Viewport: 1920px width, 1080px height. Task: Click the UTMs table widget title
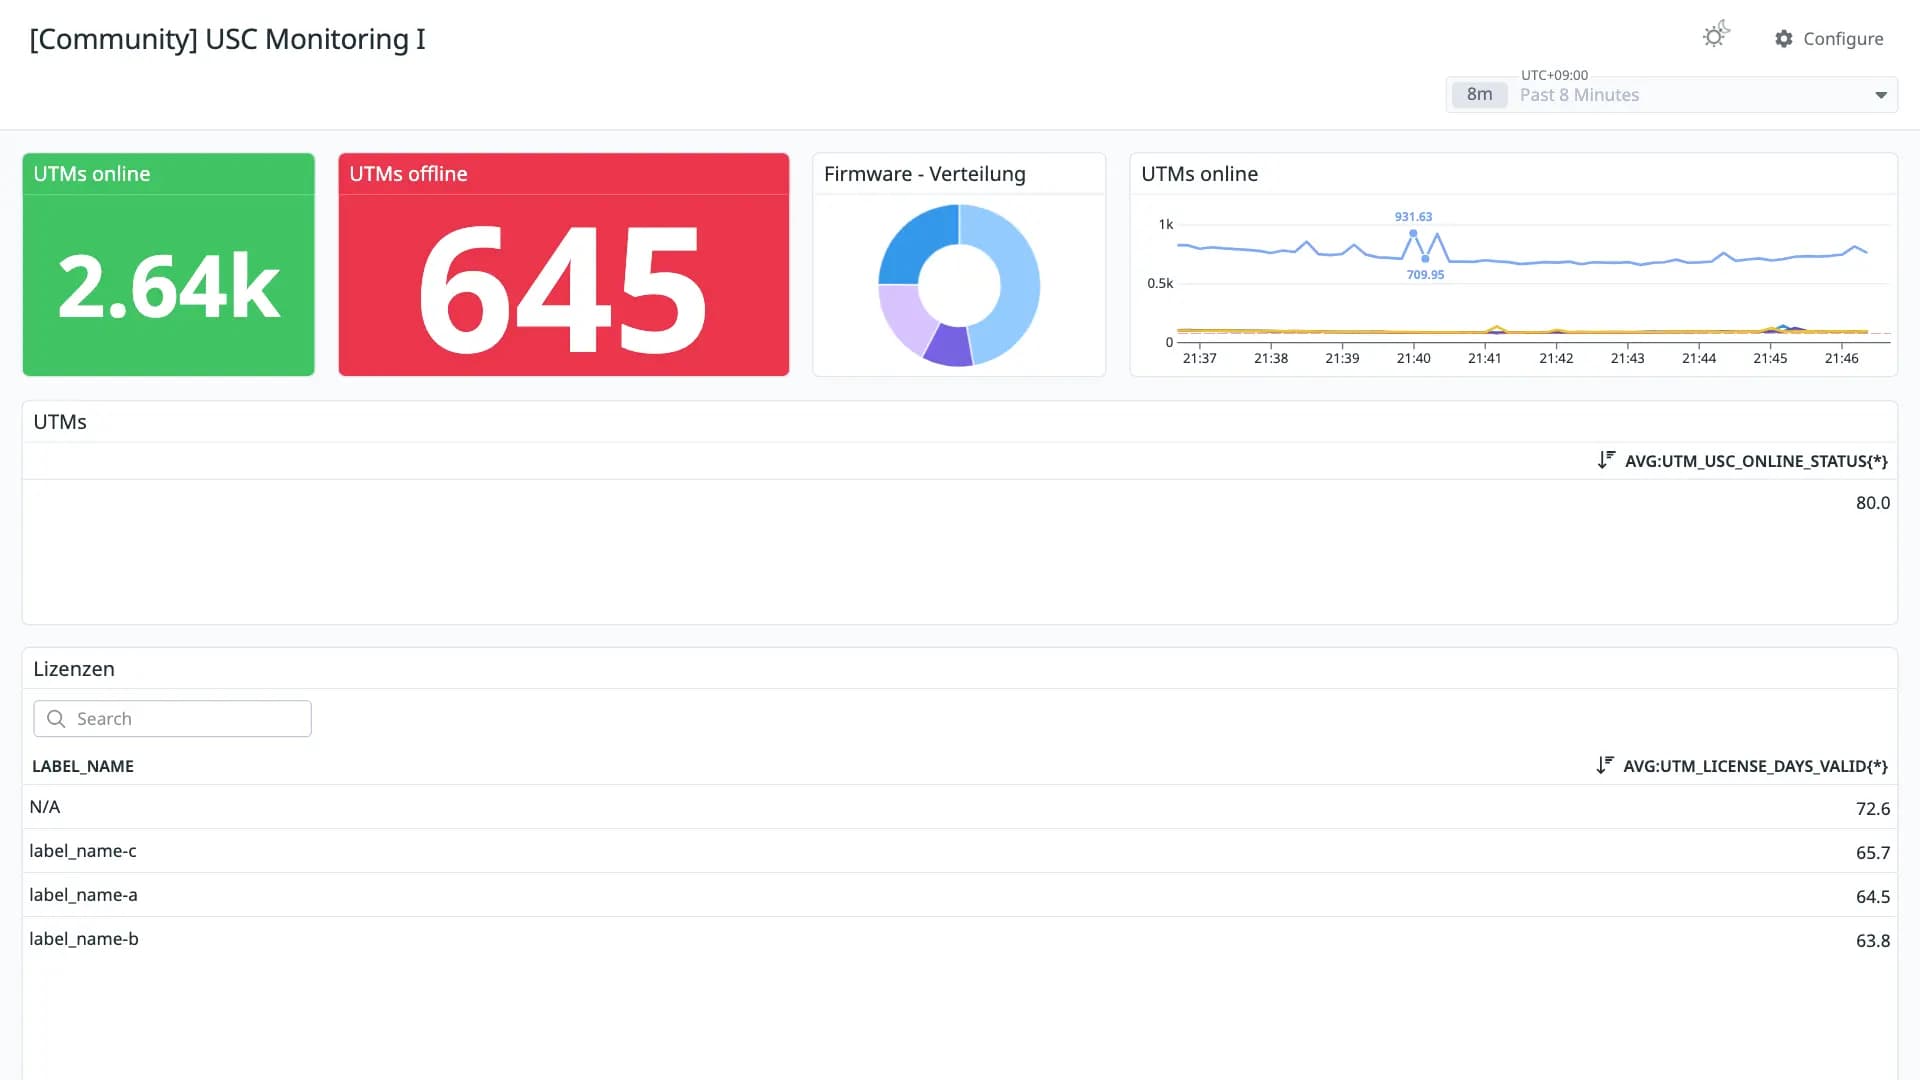pyautogui.click(x=60, y=422)
